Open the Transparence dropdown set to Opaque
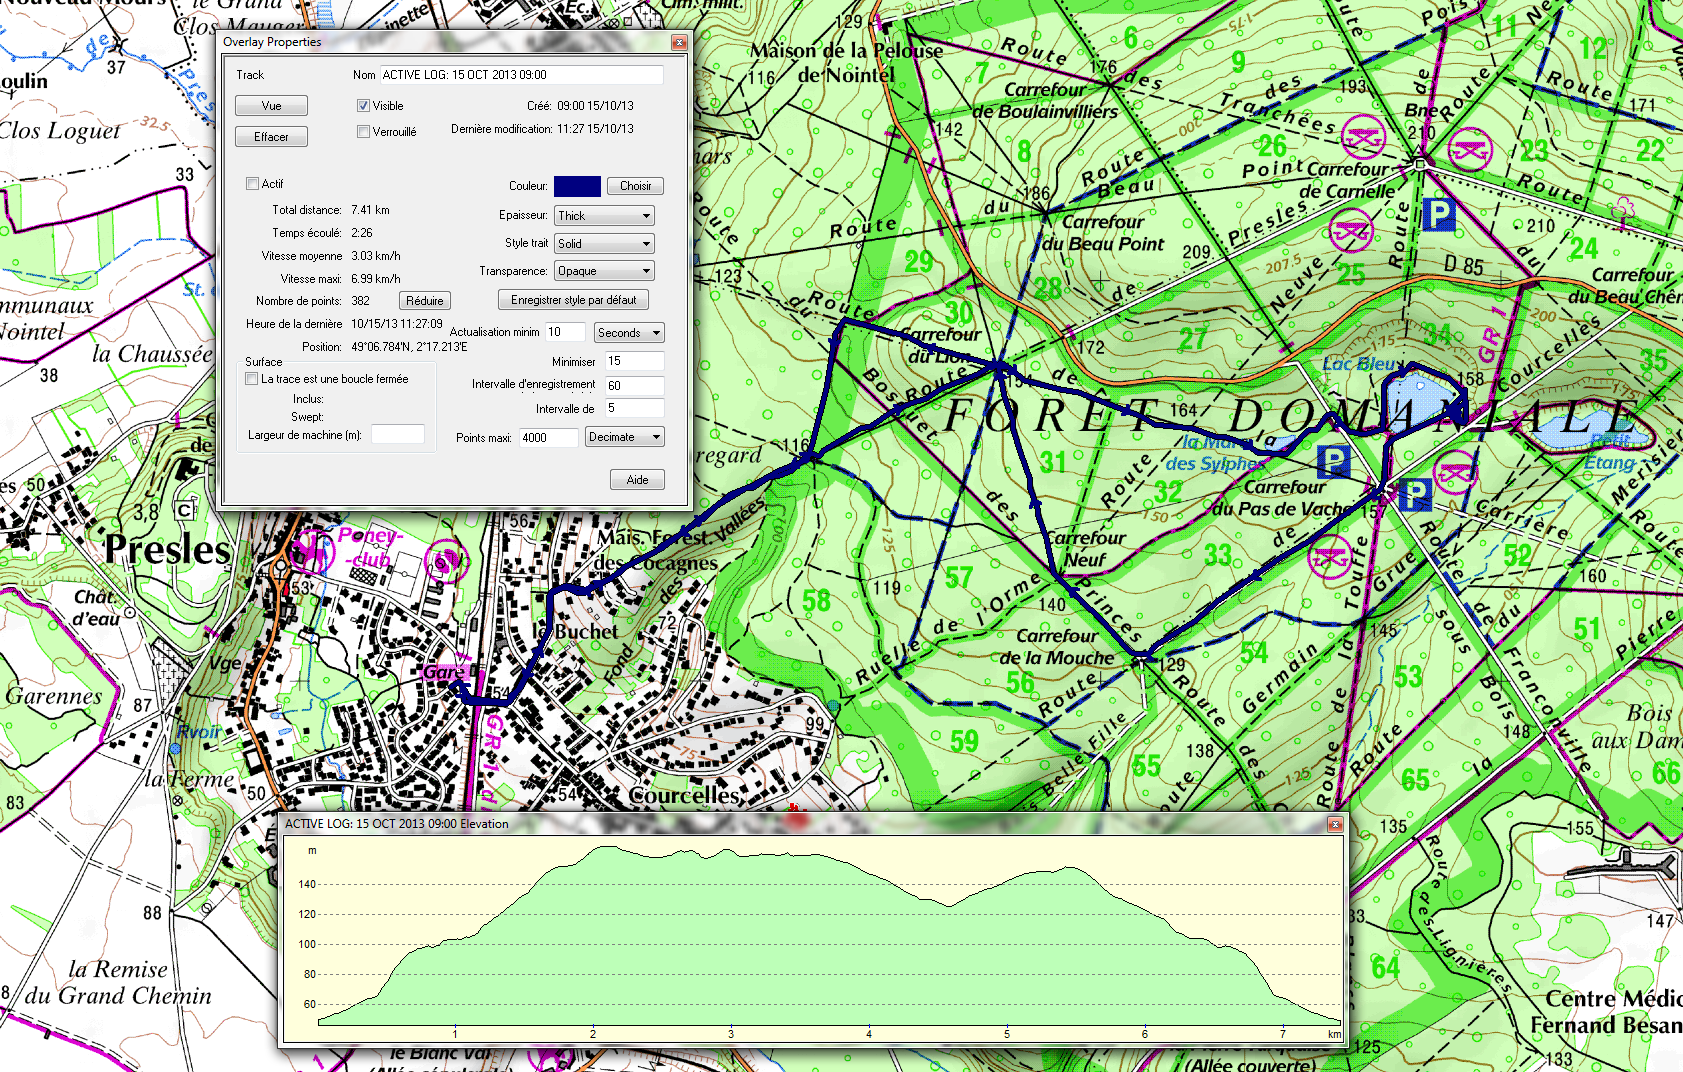The width and height of the screenshot is (1683, 1072). coord(604,271)
